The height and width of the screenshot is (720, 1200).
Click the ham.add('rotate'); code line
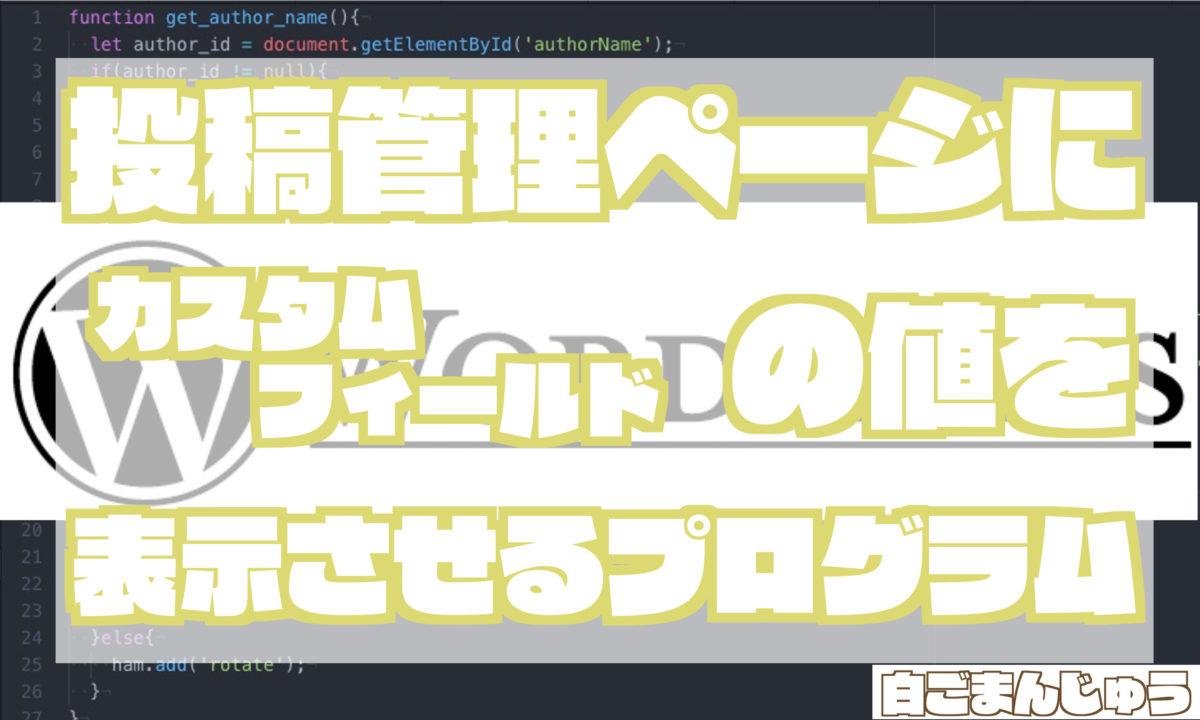point(207,663)
